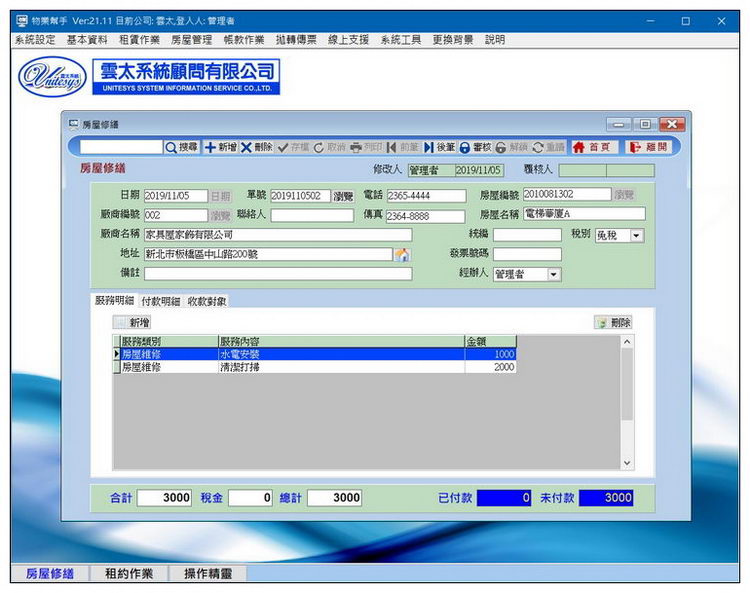Viewport: 750px width, 593px height.
Task: Open the 帳款作業 menu in the menu bar
Action: [x=244, y=40]
